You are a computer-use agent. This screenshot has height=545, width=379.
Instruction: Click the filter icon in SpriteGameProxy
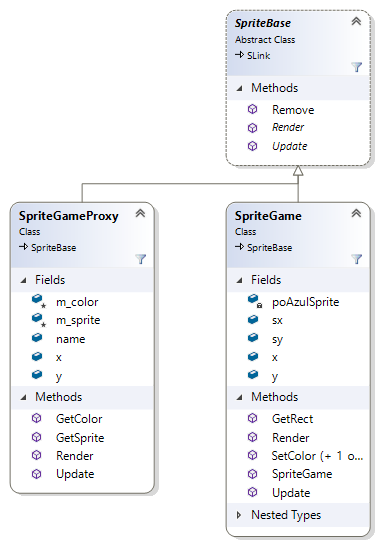tap(140, 259)
